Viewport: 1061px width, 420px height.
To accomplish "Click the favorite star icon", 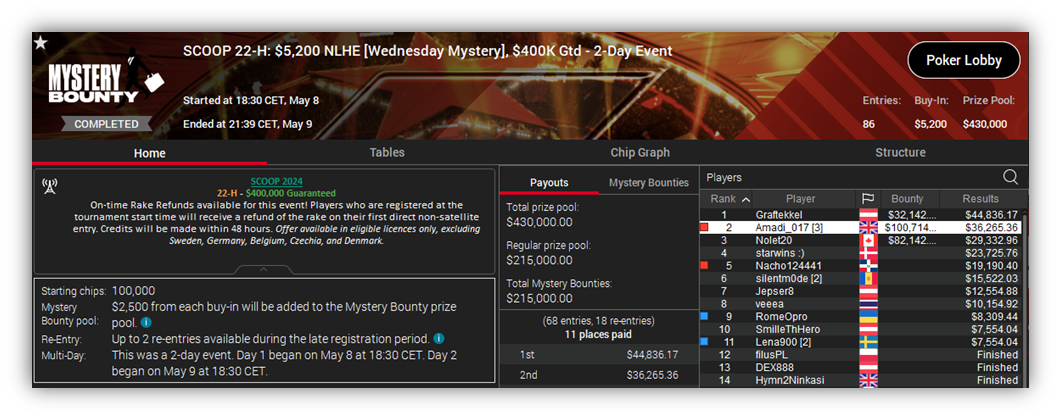I will [41, 43].
